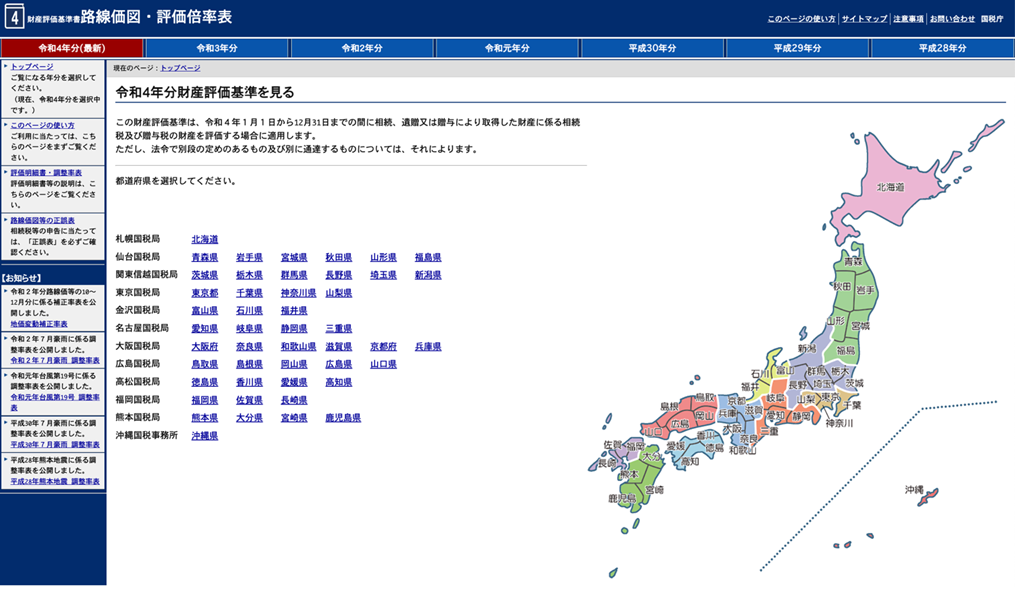The image size is (1015, 590).
Task: Click the 国税庁 link in header
Action: (992, 19)
